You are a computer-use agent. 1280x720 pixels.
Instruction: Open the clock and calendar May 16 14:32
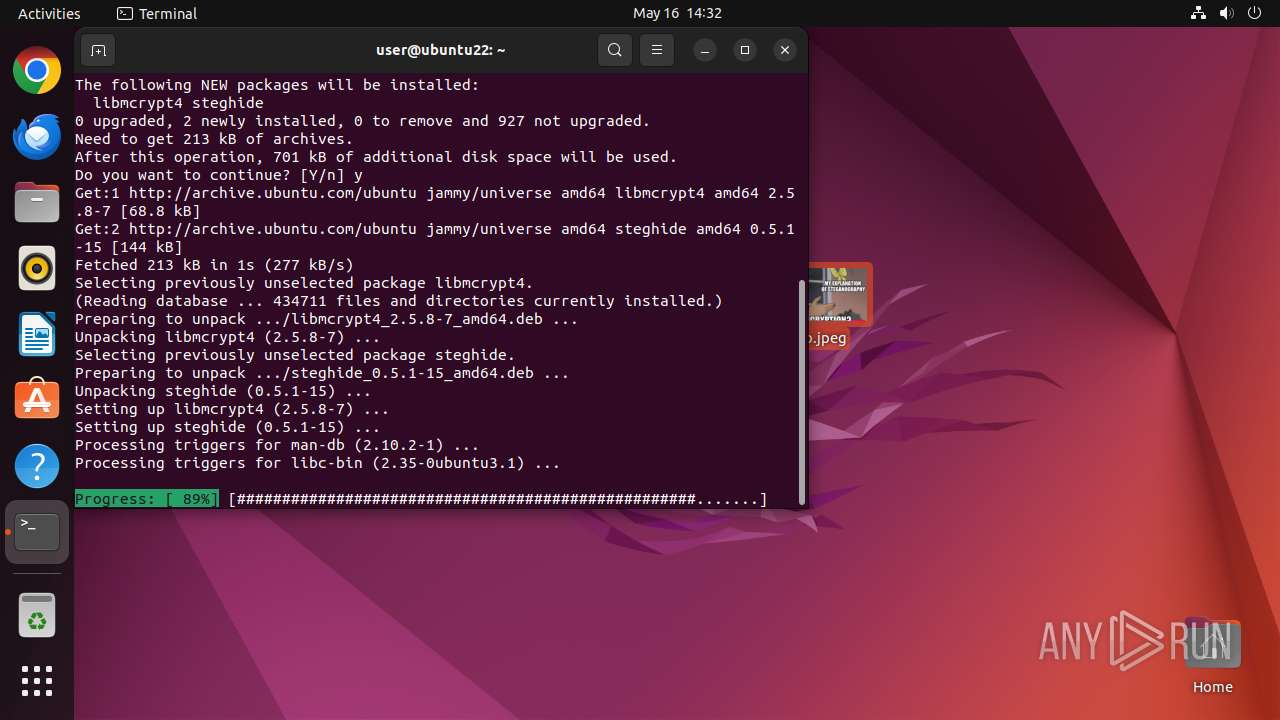click(x=677, y=13)
